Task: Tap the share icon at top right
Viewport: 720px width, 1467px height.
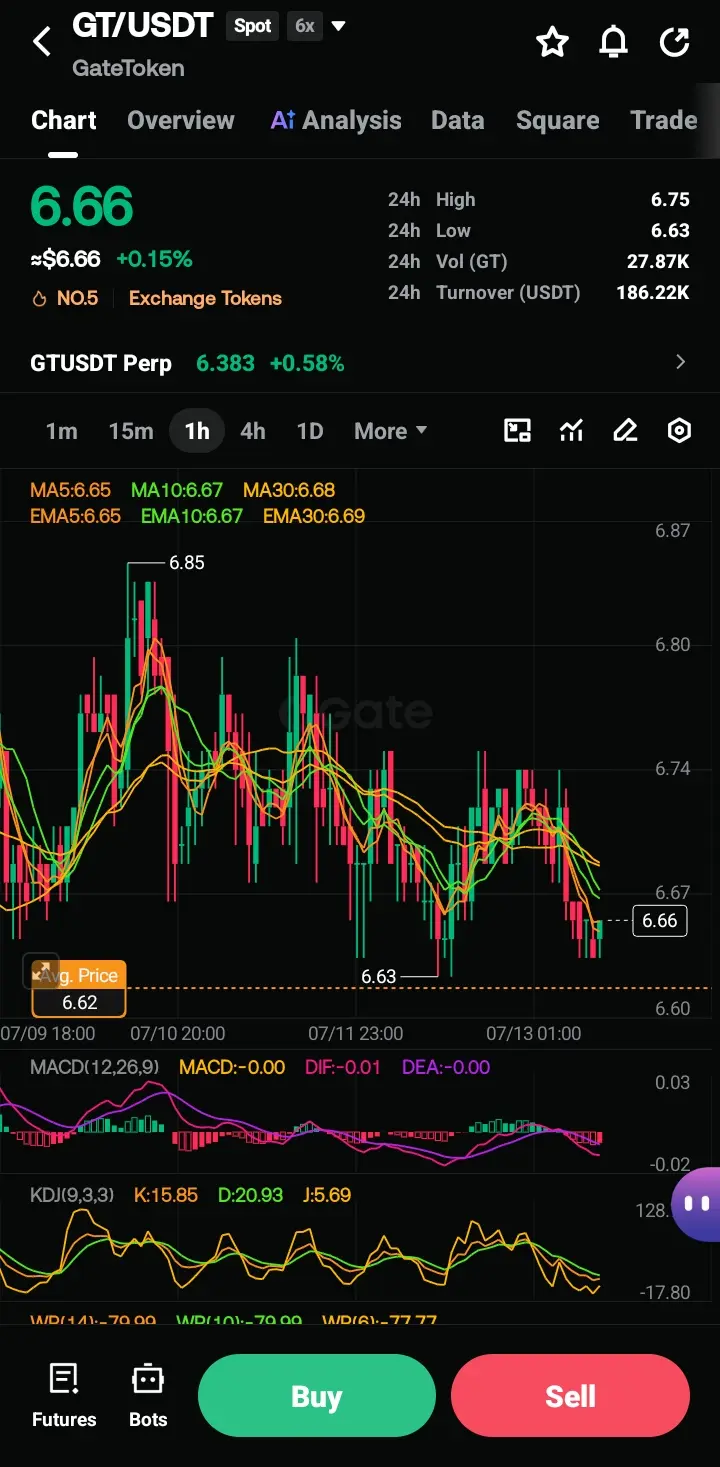Action: click(675, 42)
